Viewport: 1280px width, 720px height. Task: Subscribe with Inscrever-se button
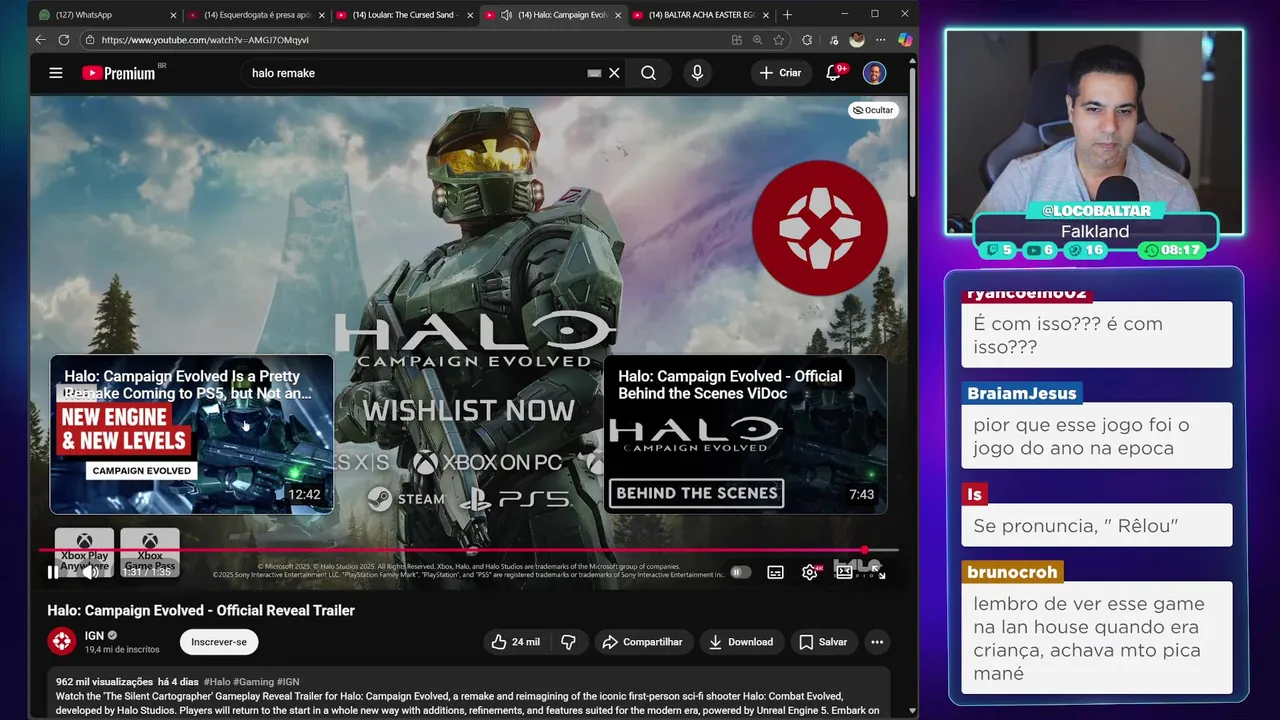point(219,642)
